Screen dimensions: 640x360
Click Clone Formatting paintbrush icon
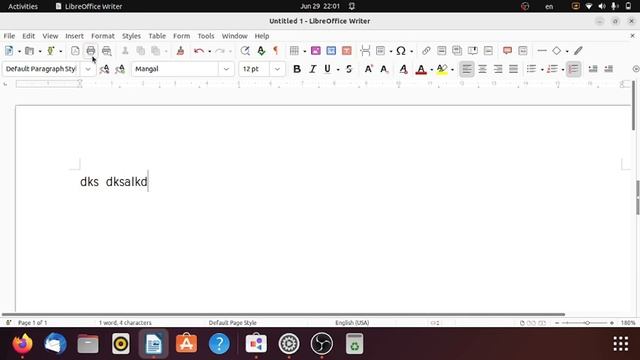pos(180,51)
